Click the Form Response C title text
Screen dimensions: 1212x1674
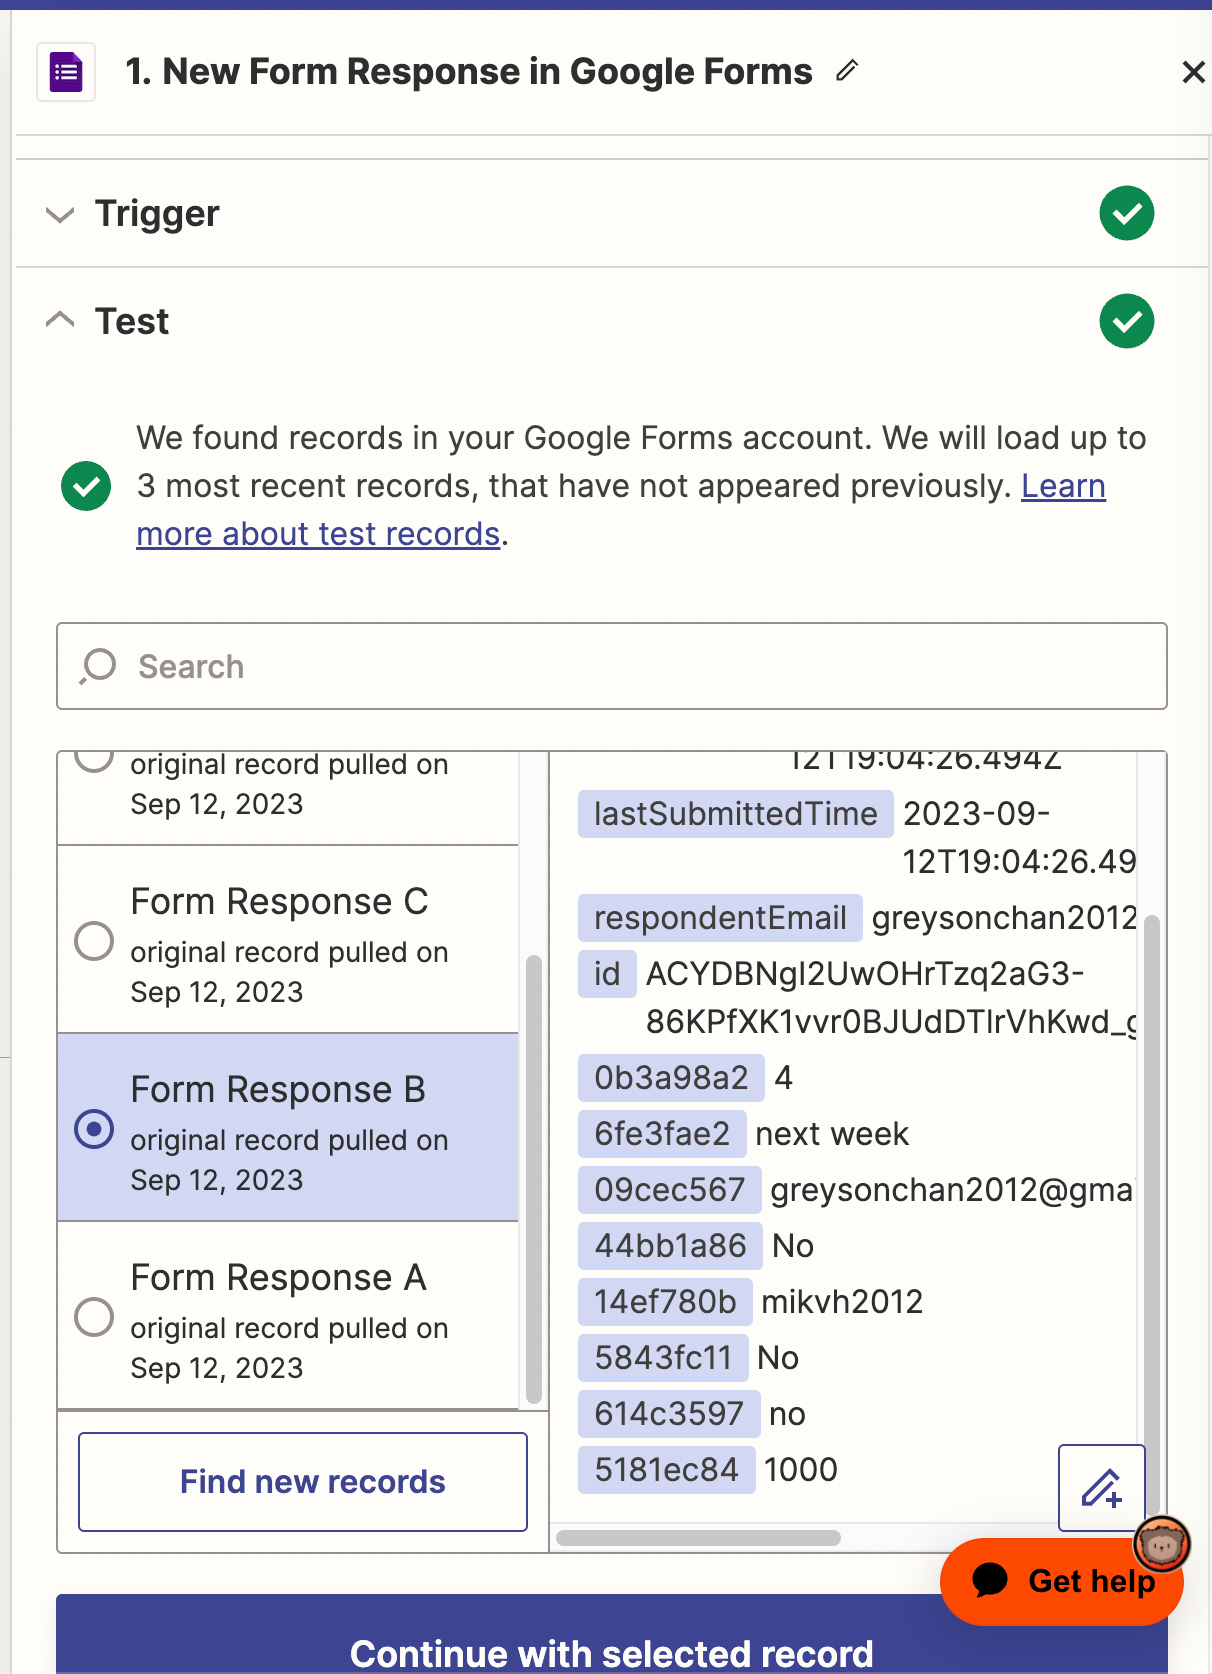tap(280, 901)
